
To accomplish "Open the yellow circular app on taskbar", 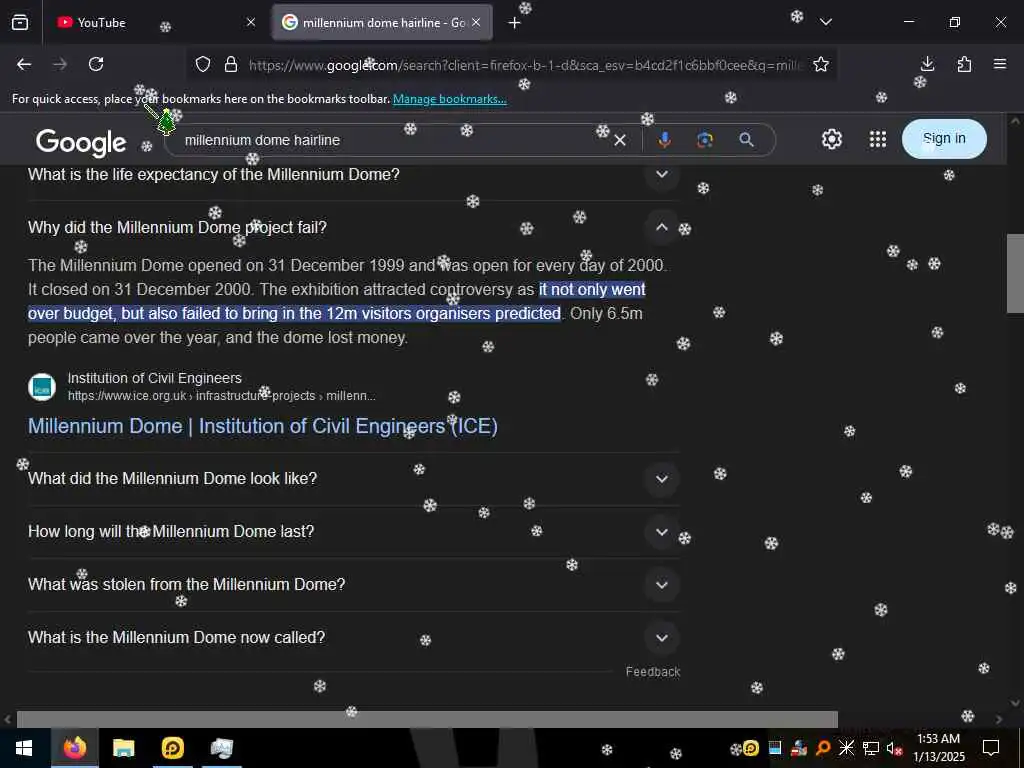I will click(x=172, y=748).
